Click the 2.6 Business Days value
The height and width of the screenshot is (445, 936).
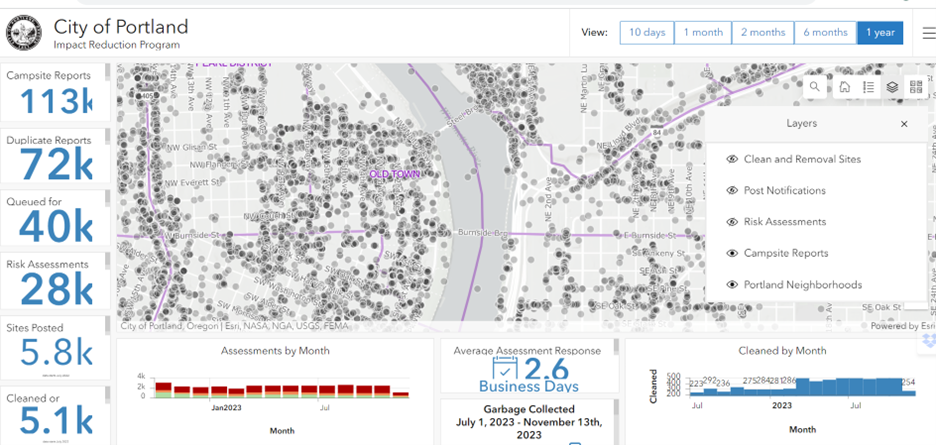[549, 369]
